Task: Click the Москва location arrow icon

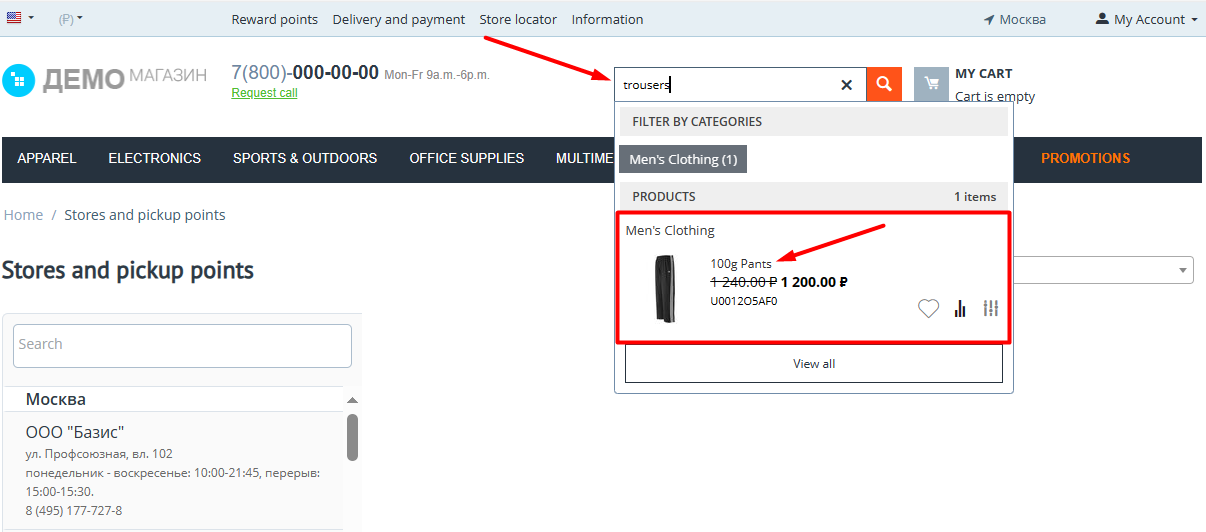Action: click(x=989, y=20)
